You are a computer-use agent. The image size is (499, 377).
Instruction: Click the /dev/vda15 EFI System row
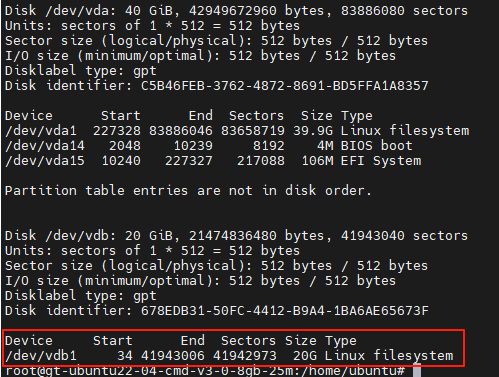click(x=213, y=161)
